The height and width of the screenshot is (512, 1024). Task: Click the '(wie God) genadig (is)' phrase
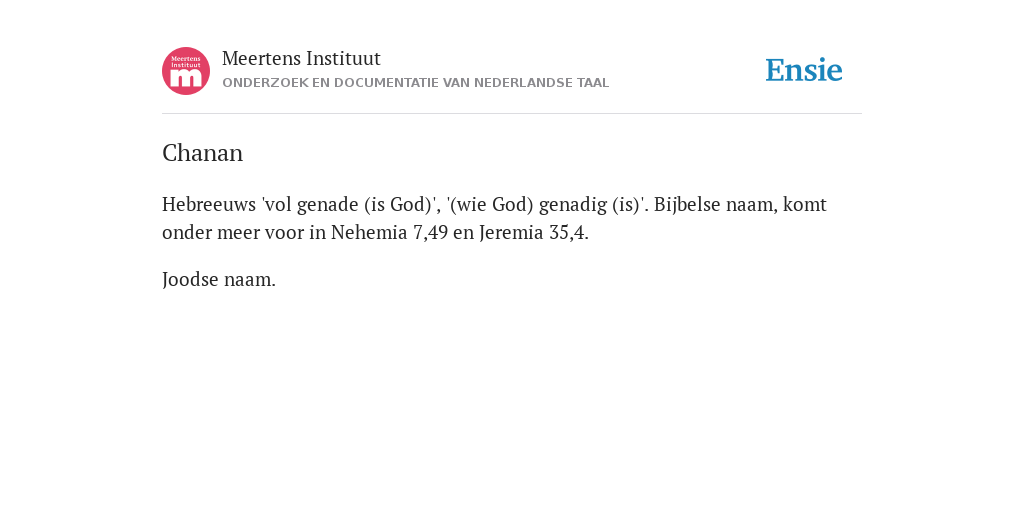(x=547, y=204)
